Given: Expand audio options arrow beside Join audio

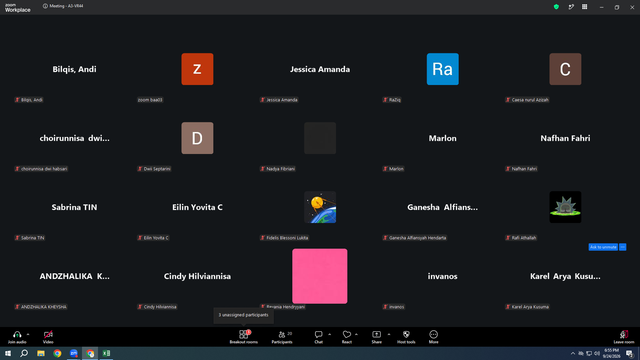Looking at the screenshot, I should click(28, 334).
